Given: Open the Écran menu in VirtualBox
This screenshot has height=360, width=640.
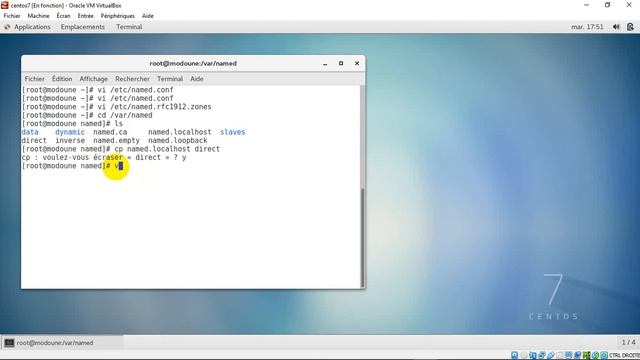Looking at the screenshot, I should tap(63, 16).
